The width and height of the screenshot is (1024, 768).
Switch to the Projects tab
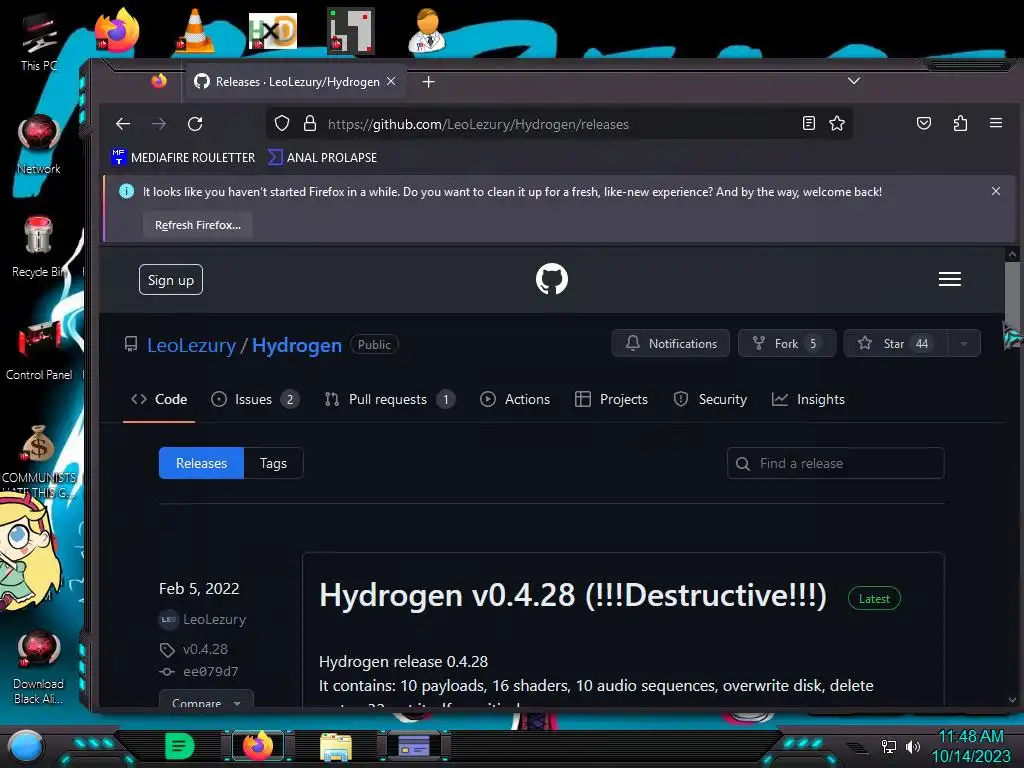click(x=611, y=400)
